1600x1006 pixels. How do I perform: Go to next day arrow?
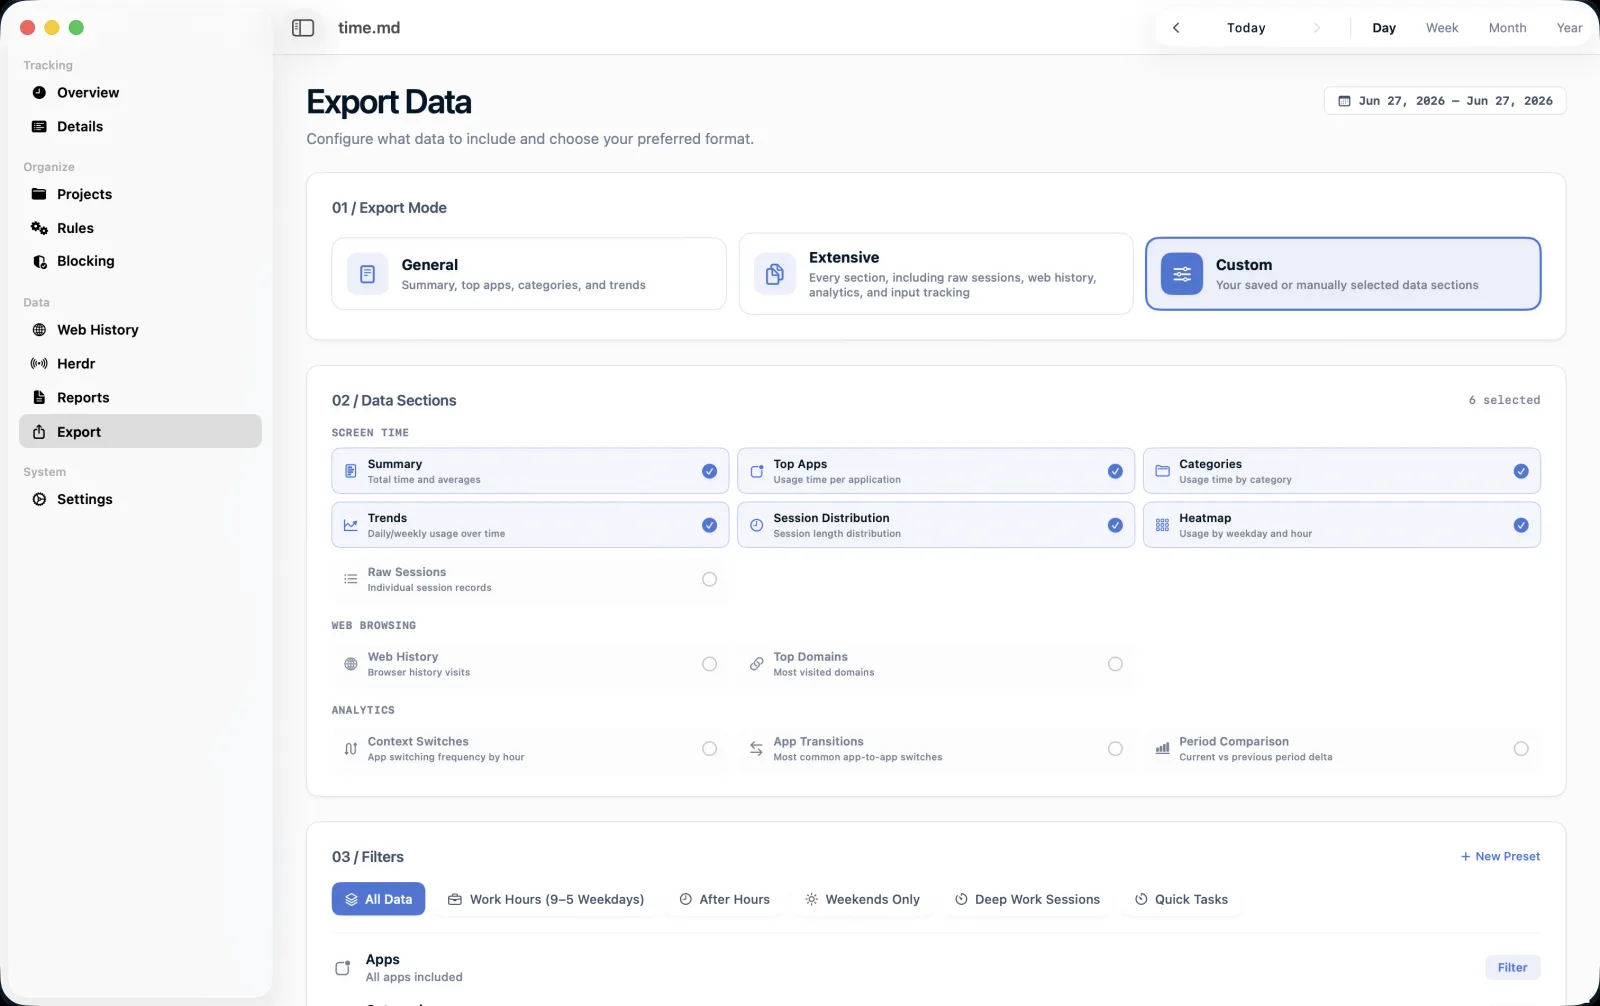point(1317,28)
